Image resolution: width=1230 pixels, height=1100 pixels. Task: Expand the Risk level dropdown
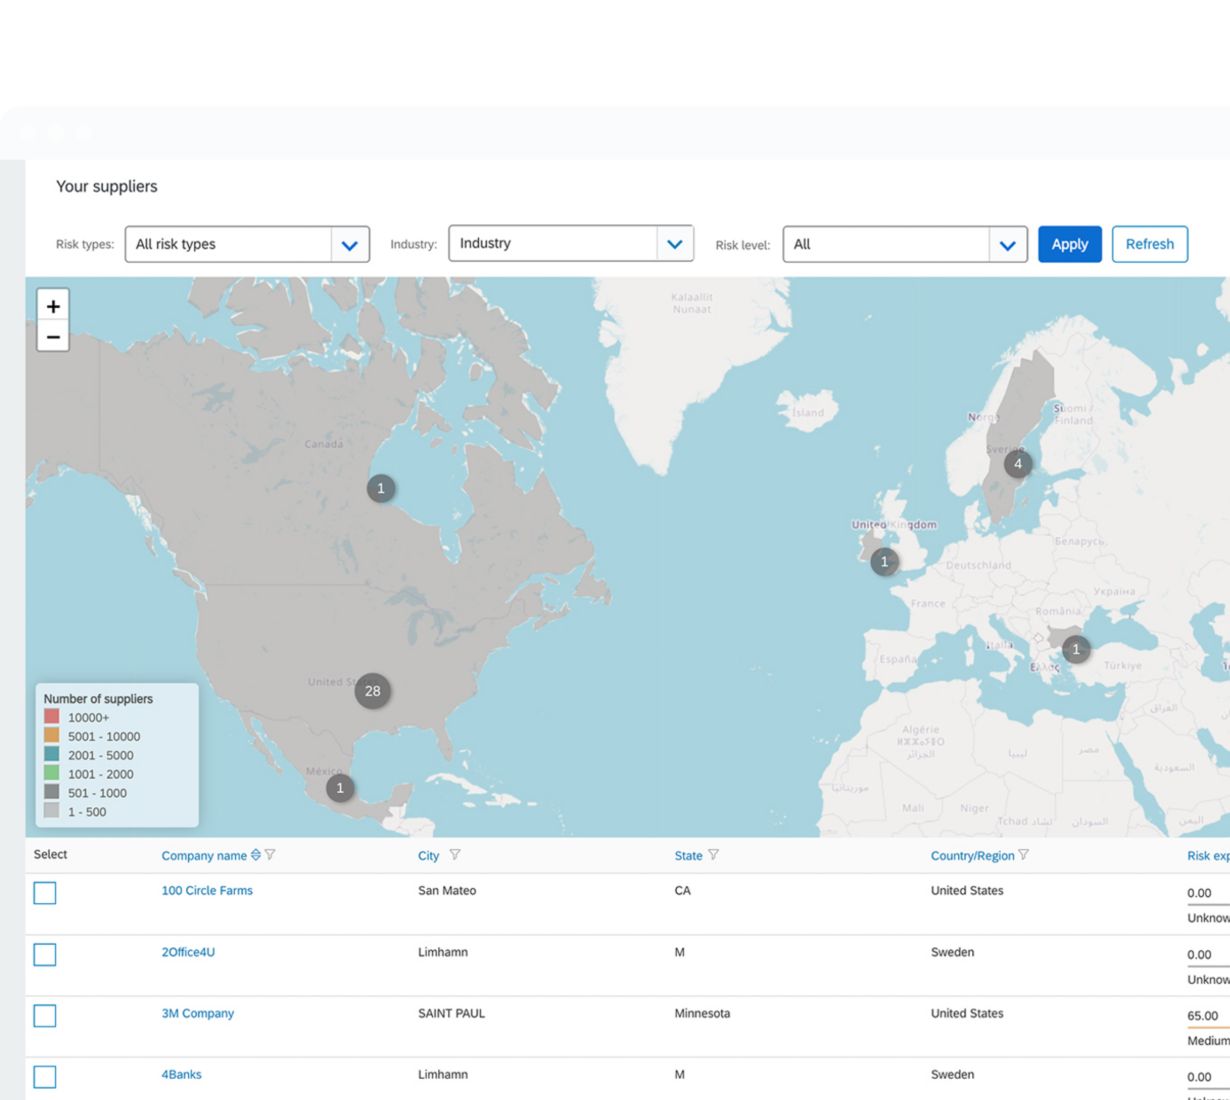click(x=1007, y=245)
